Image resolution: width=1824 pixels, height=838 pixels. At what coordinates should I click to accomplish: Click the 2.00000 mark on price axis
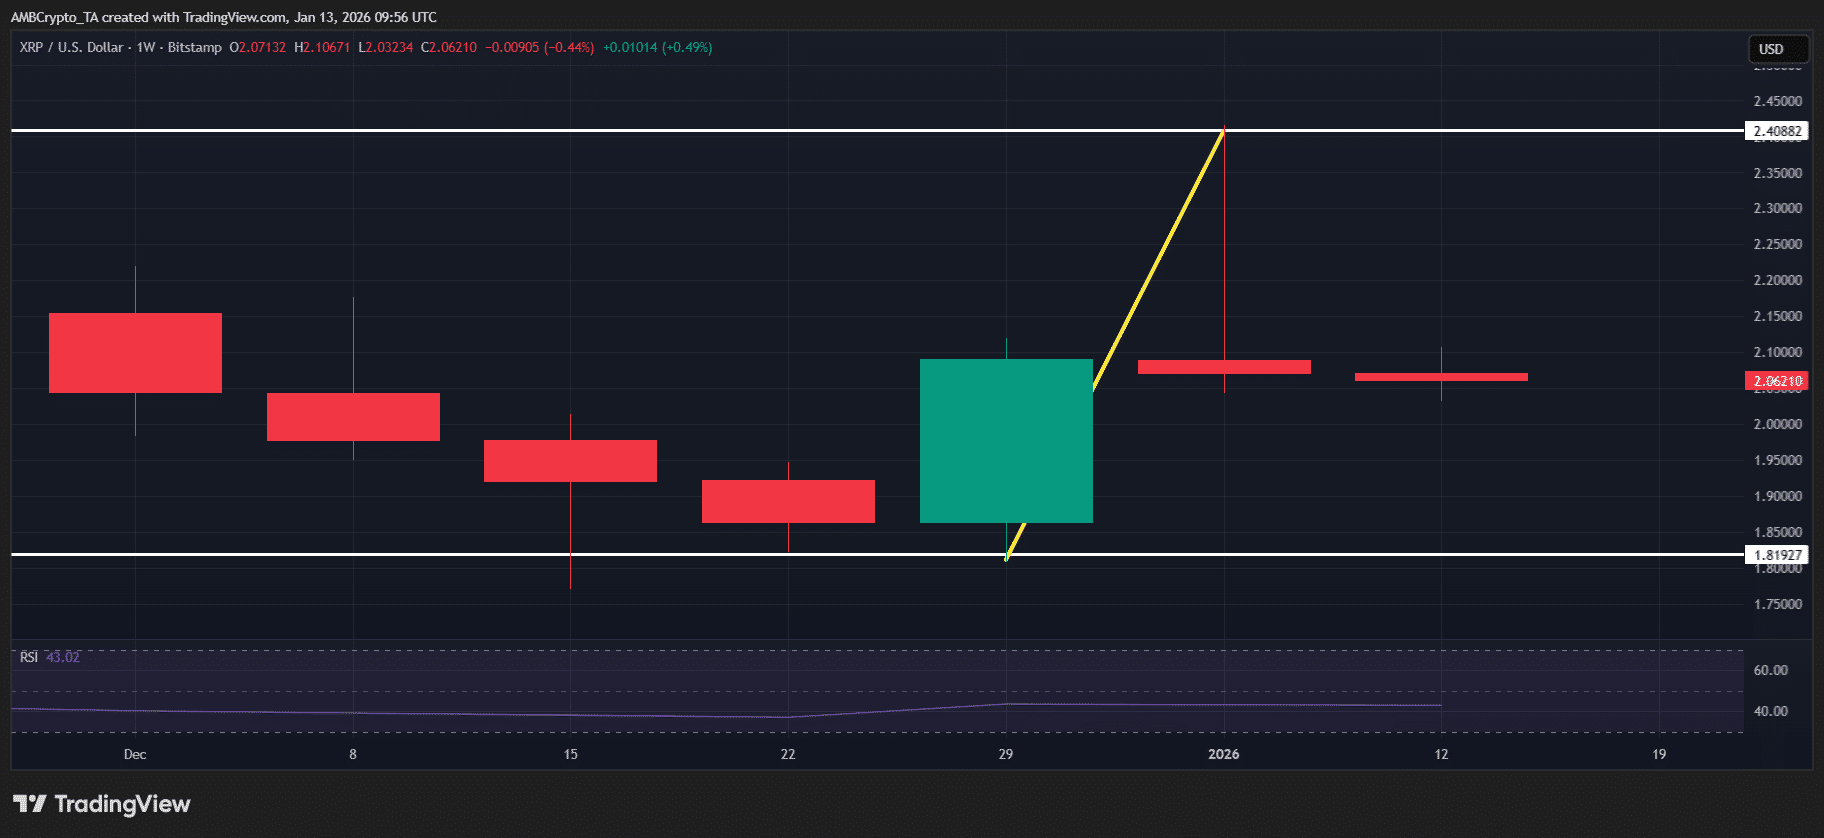[x=1777, y=424]
